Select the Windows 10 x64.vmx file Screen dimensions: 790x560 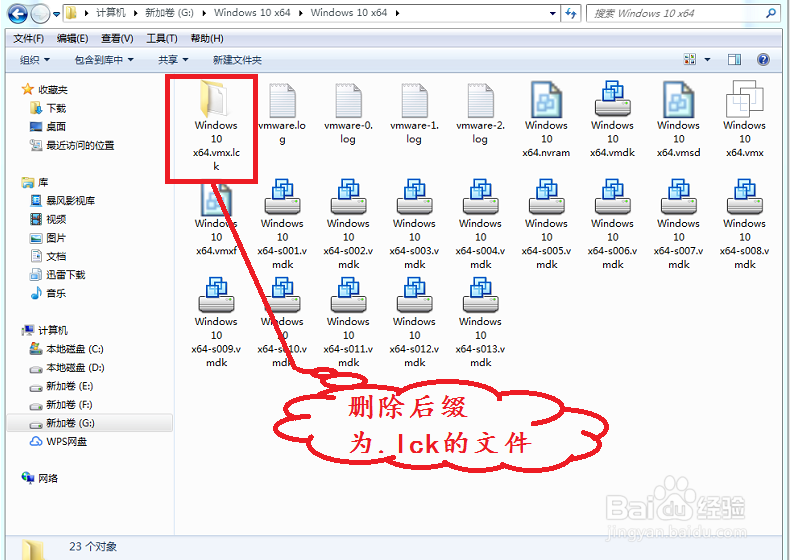click(x=744, y=120)
